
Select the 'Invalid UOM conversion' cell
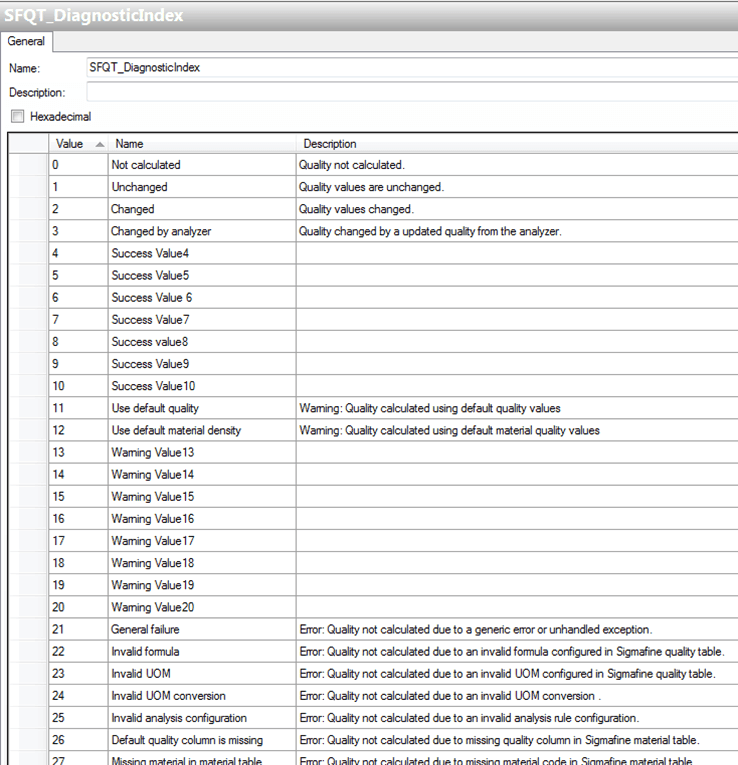click(x=168, y=695)
